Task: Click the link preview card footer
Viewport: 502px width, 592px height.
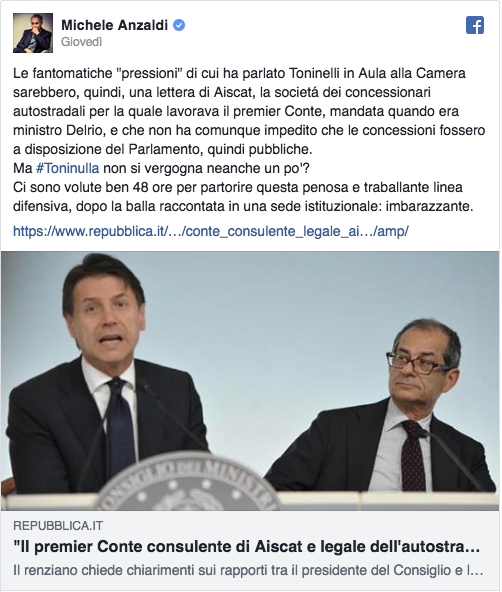Action: coord(250,549)
